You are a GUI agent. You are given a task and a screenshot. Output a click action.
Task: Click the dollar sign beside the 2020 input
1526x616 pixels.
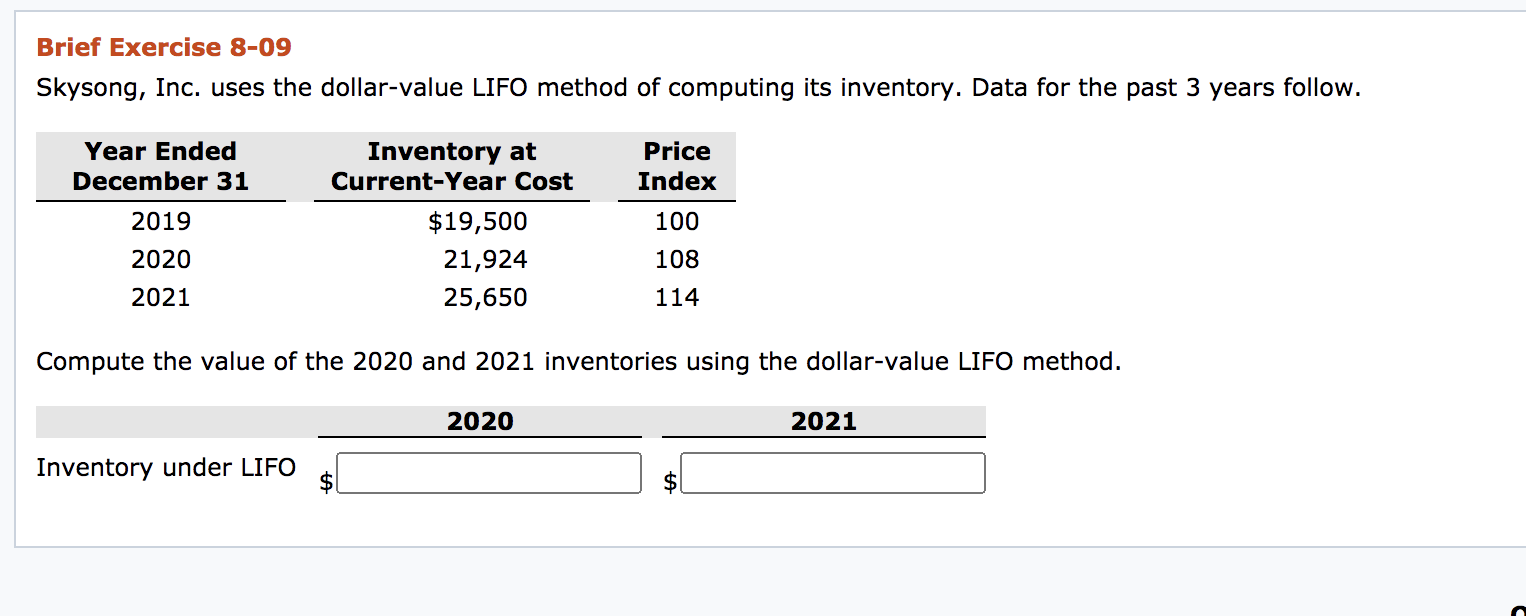[x=325, y=481]
